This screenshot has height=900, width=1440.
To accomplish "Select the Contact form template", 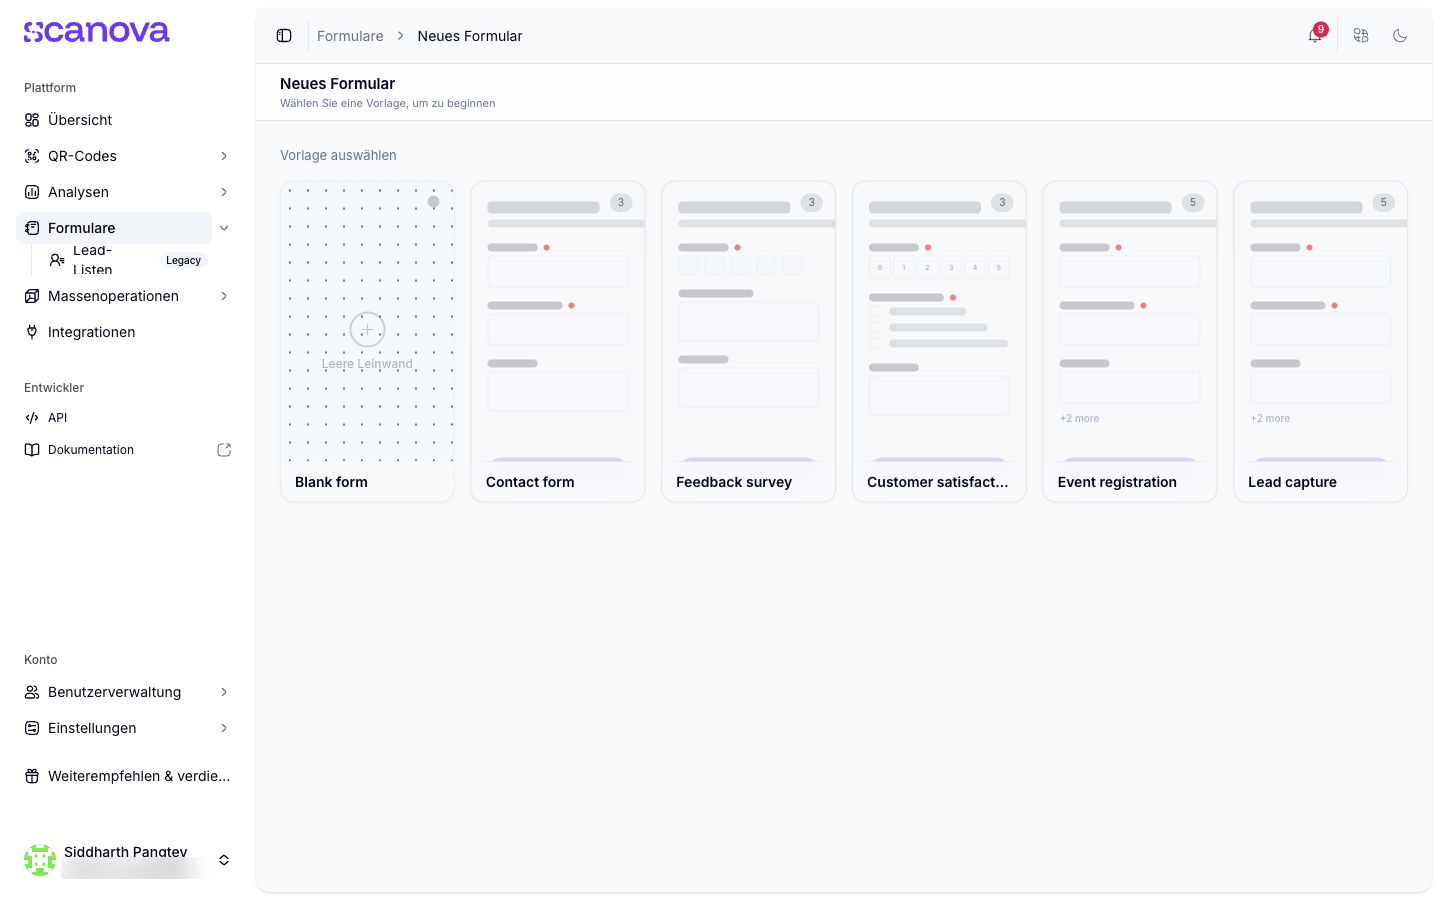I will pos(558,341).
